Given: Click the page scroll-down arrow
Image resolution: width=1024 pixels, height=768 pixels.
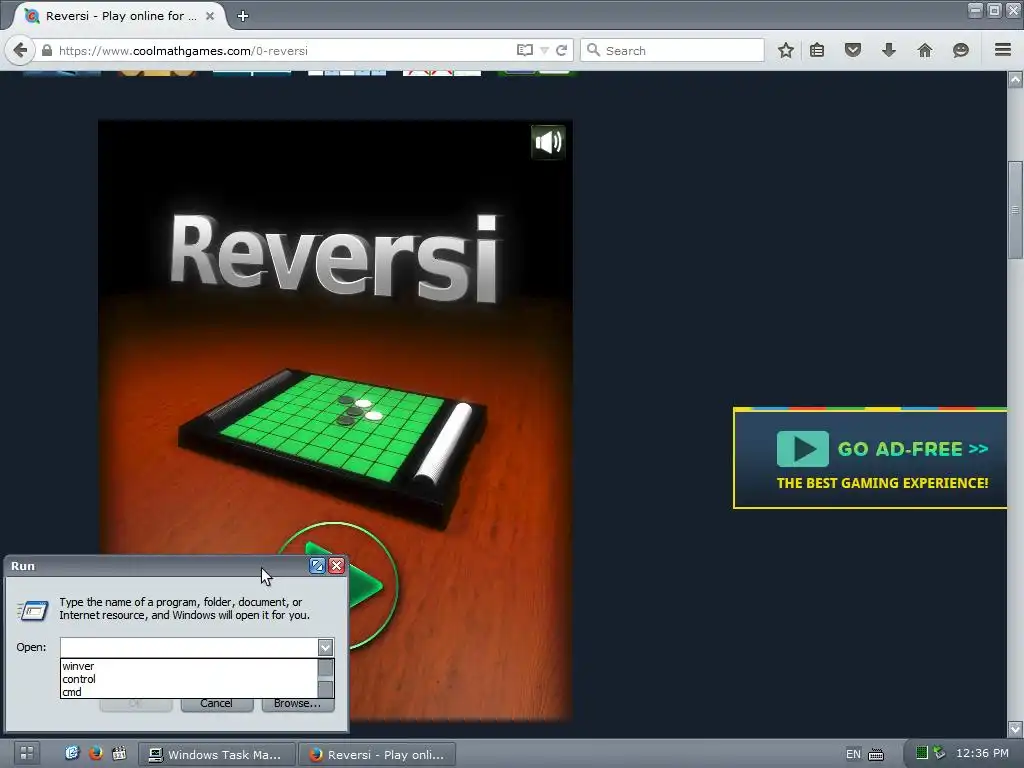Looking at the screenshot, I should click(1015, 728).
